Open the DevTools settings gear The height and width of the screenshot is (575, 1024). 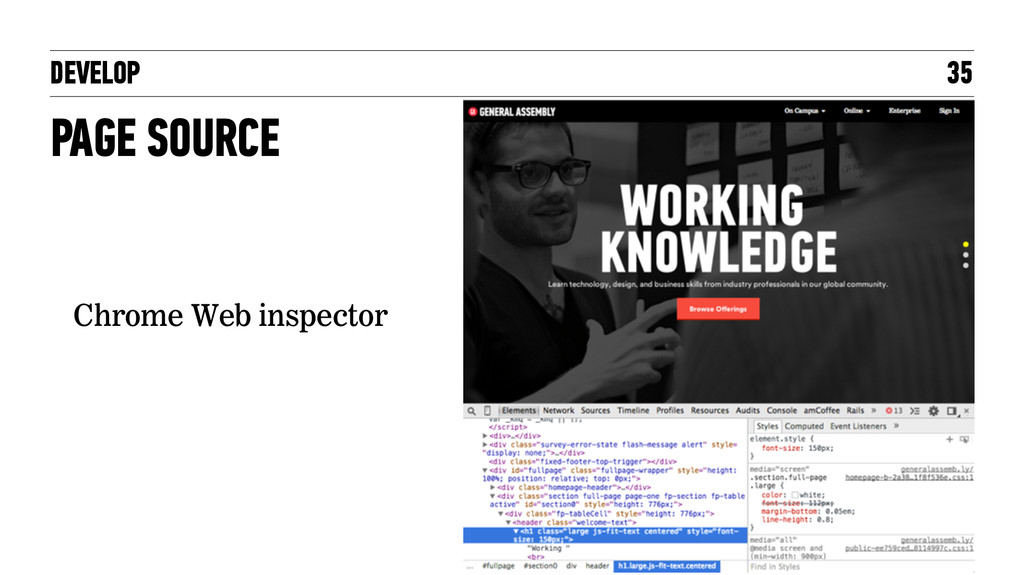pos(934,411)
